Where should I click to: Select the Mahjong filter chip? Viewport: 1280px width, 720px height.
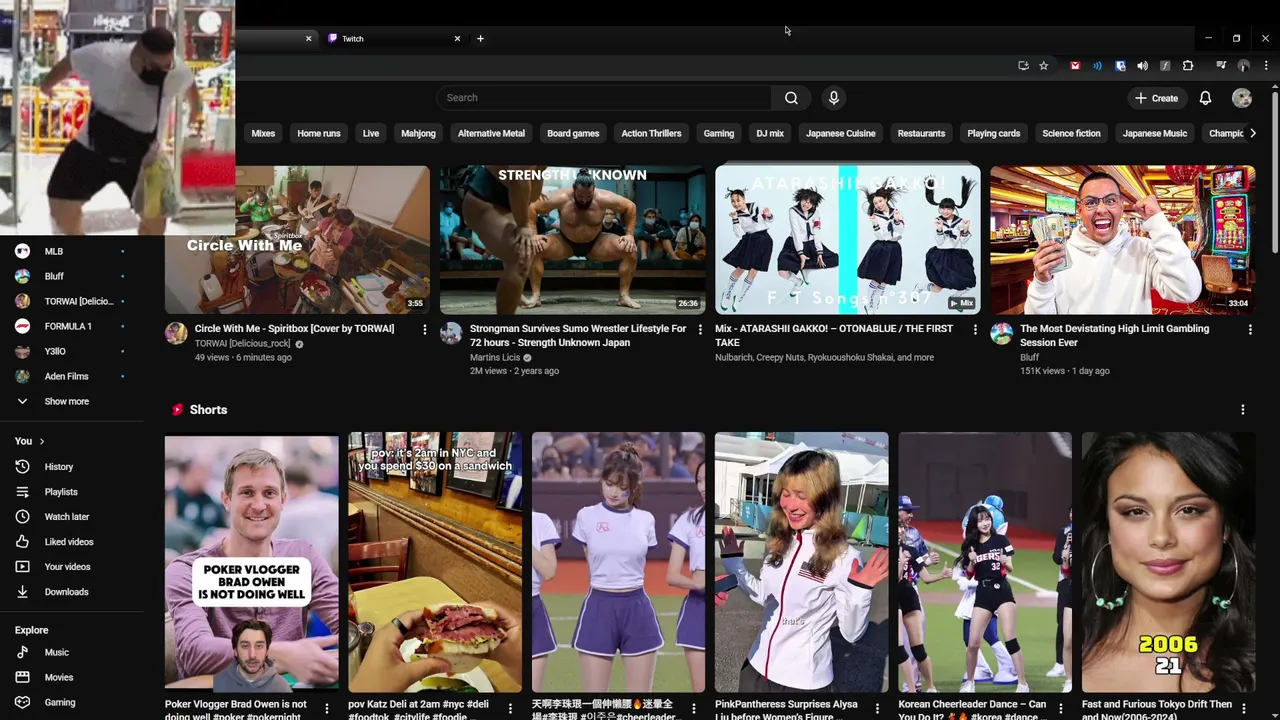point(418,133)
